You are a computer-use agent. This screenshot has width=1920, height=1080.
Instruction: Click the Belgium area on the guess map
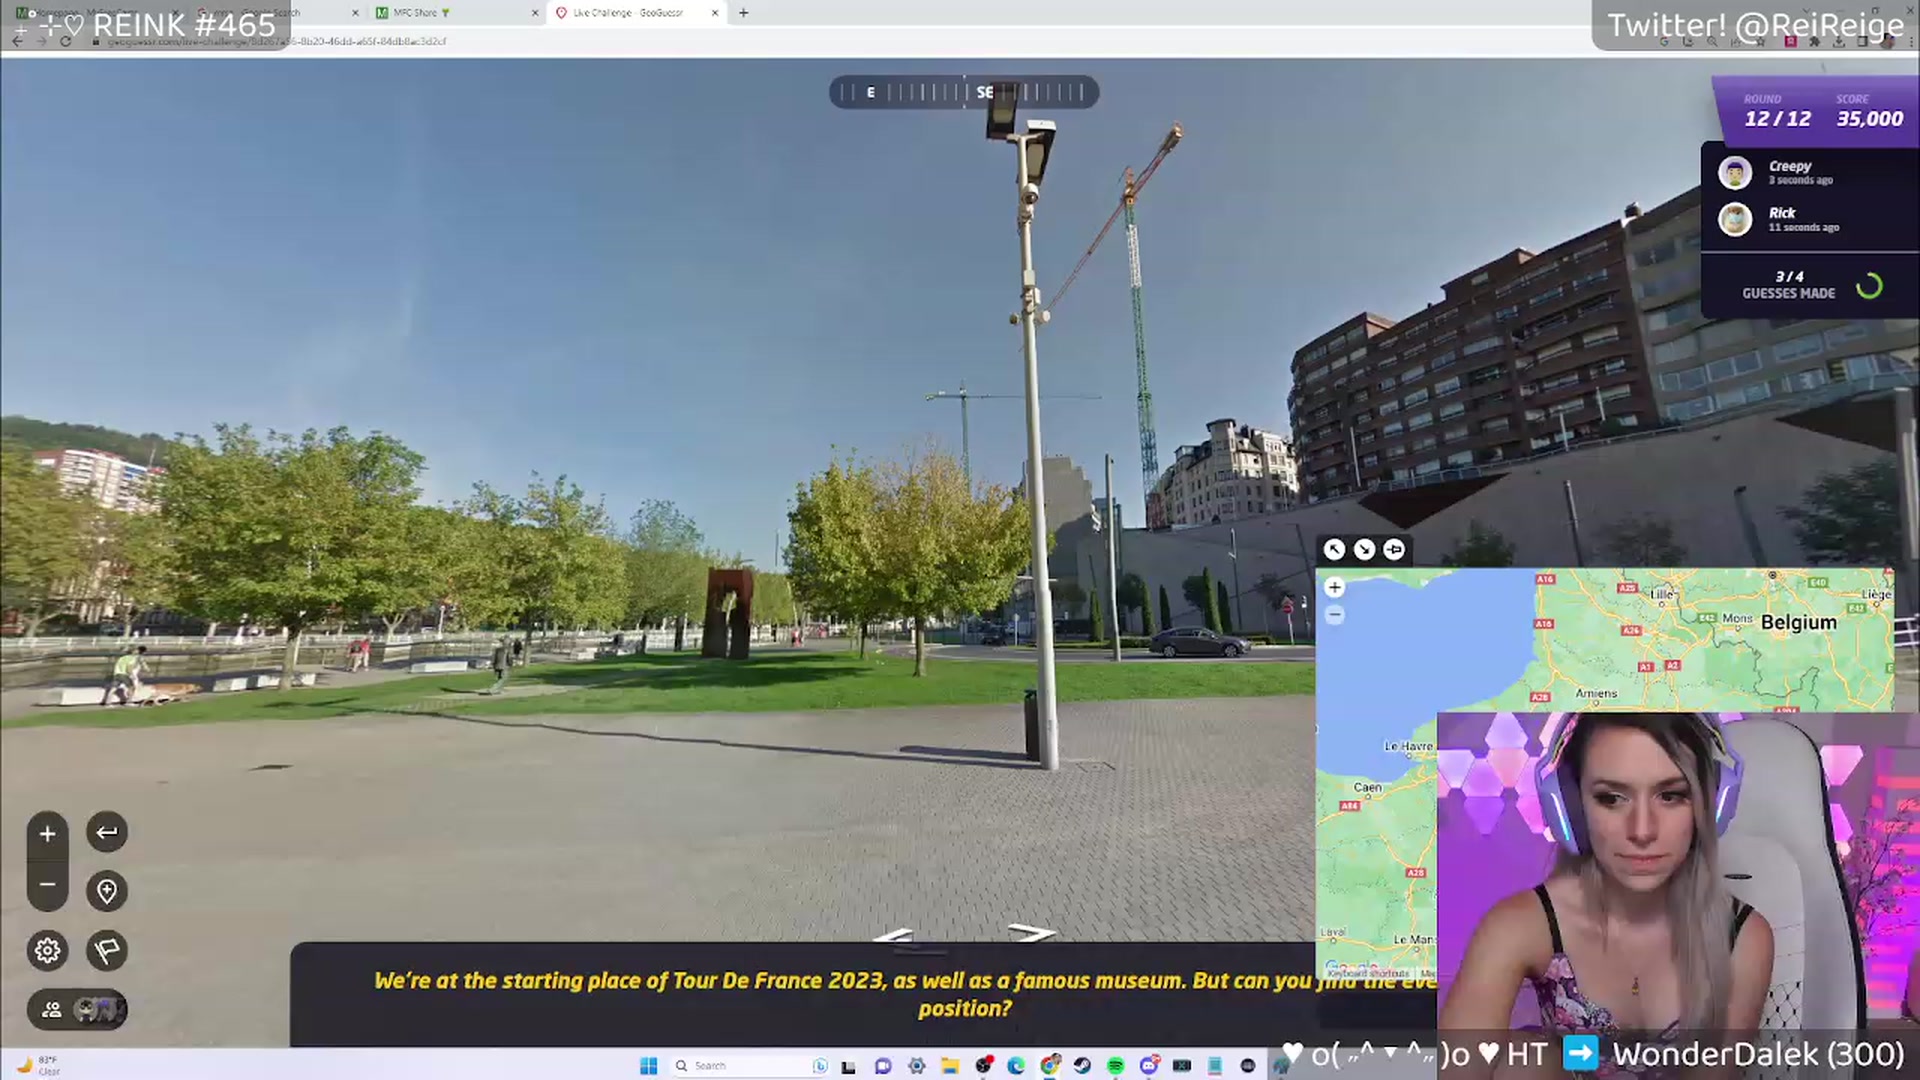(1798, 622)
